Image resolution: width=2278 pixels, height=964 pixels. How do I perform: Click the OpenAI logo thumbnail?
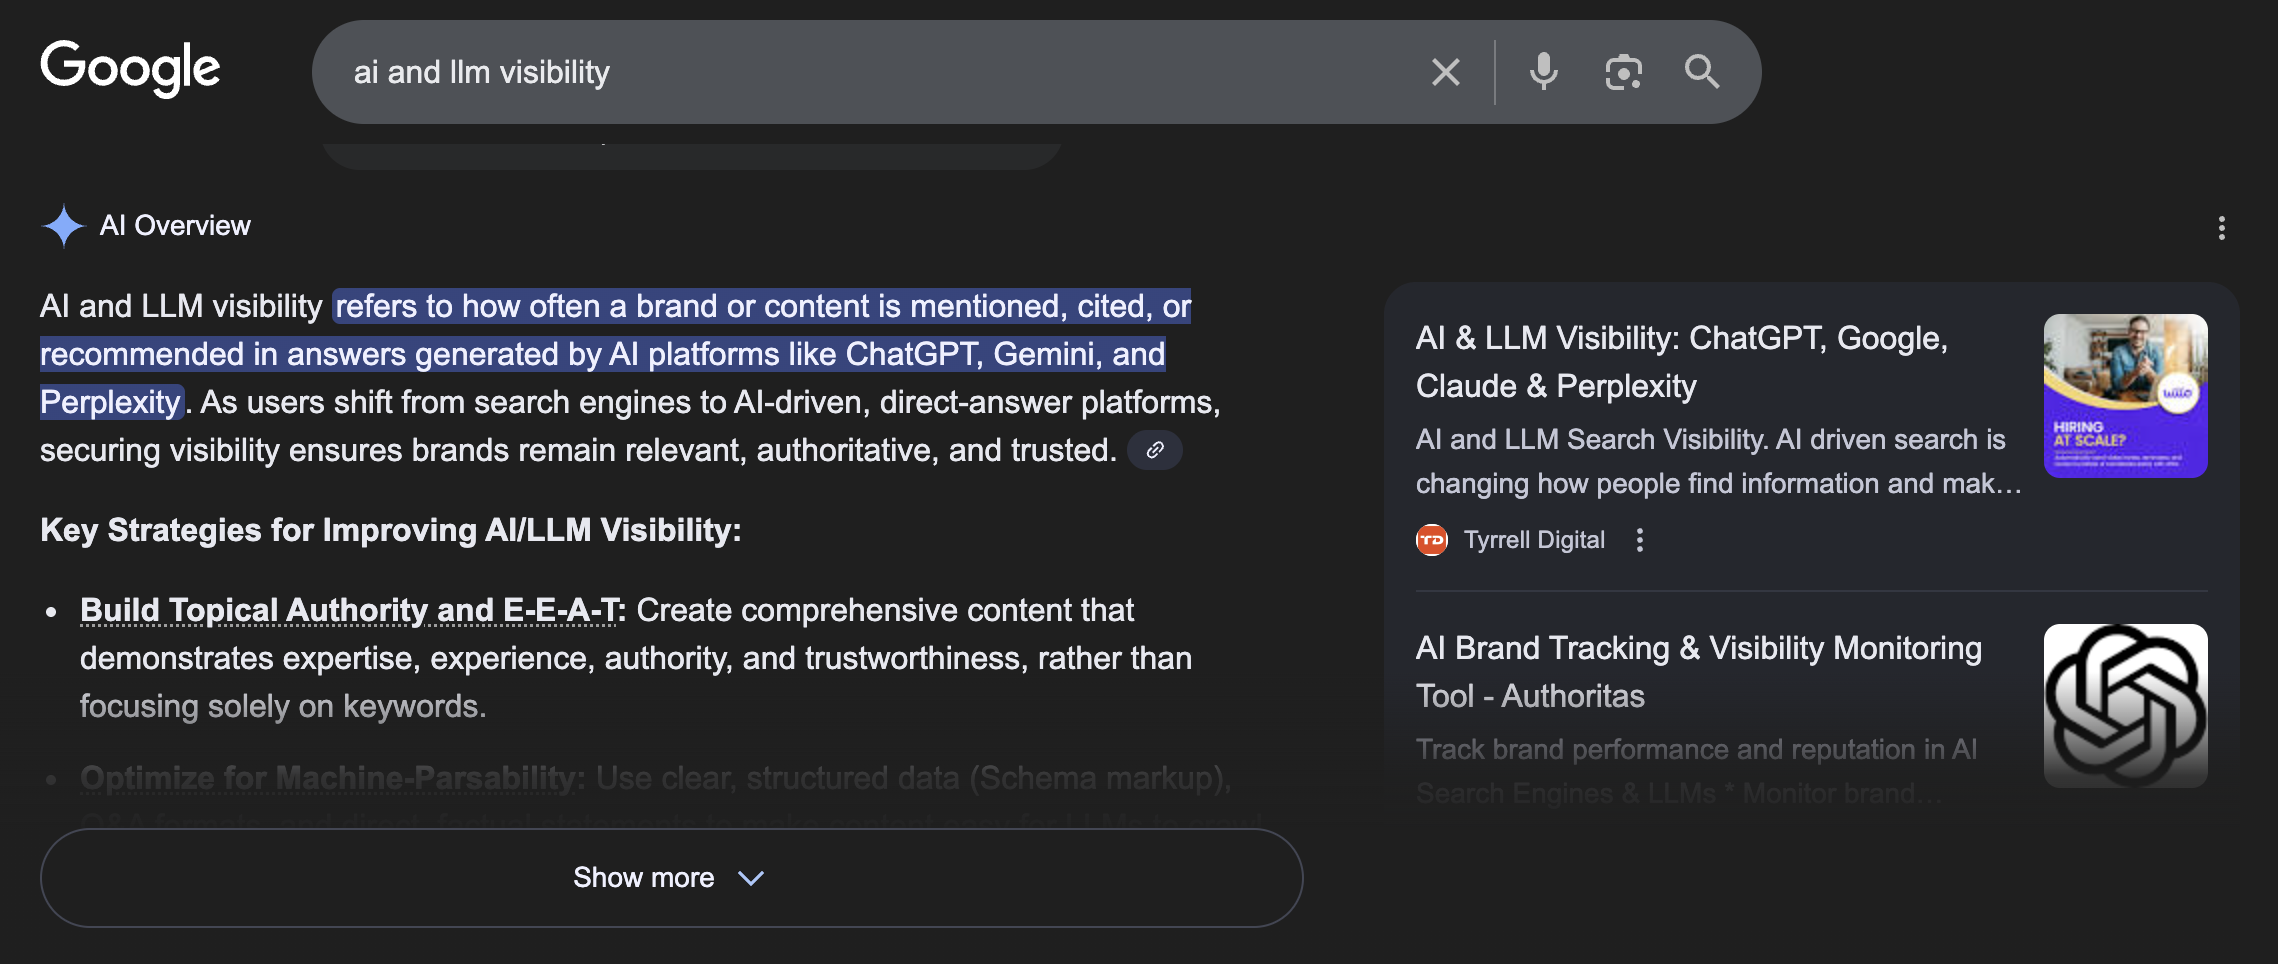click(x=2125, y=705)
